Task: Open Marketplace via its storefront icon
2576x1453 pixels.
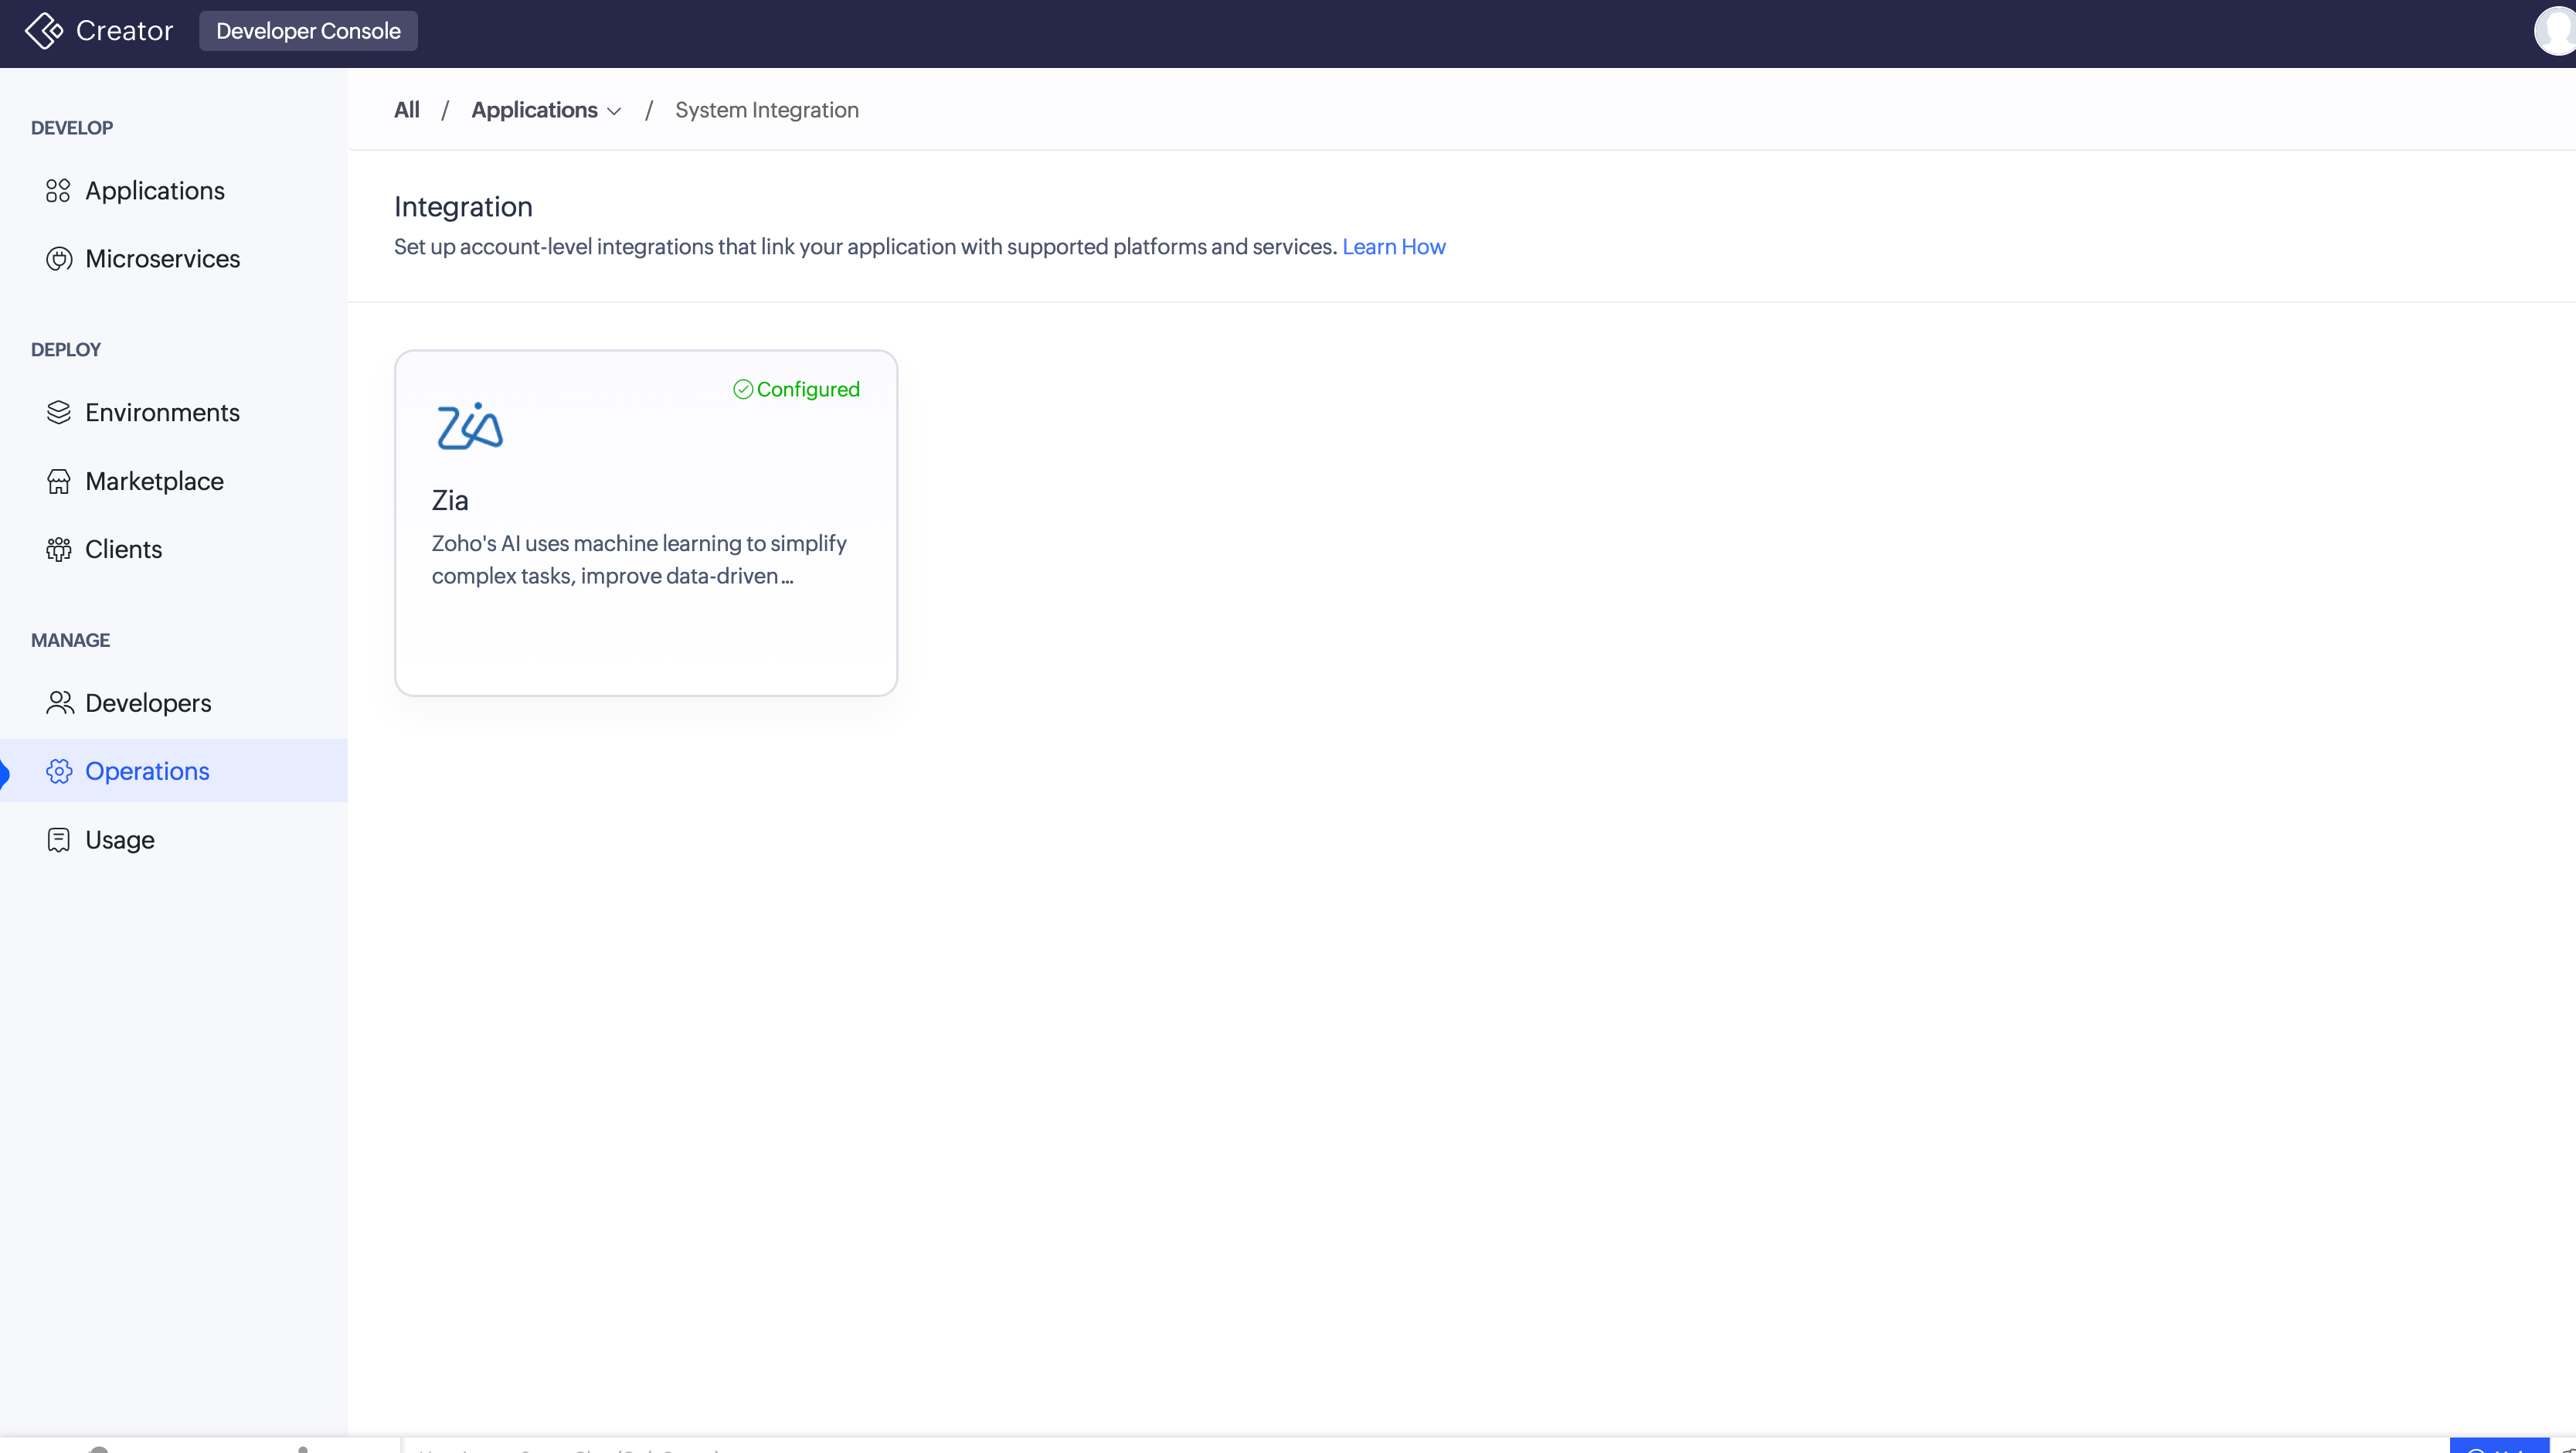Action: (x=59, y=482)
